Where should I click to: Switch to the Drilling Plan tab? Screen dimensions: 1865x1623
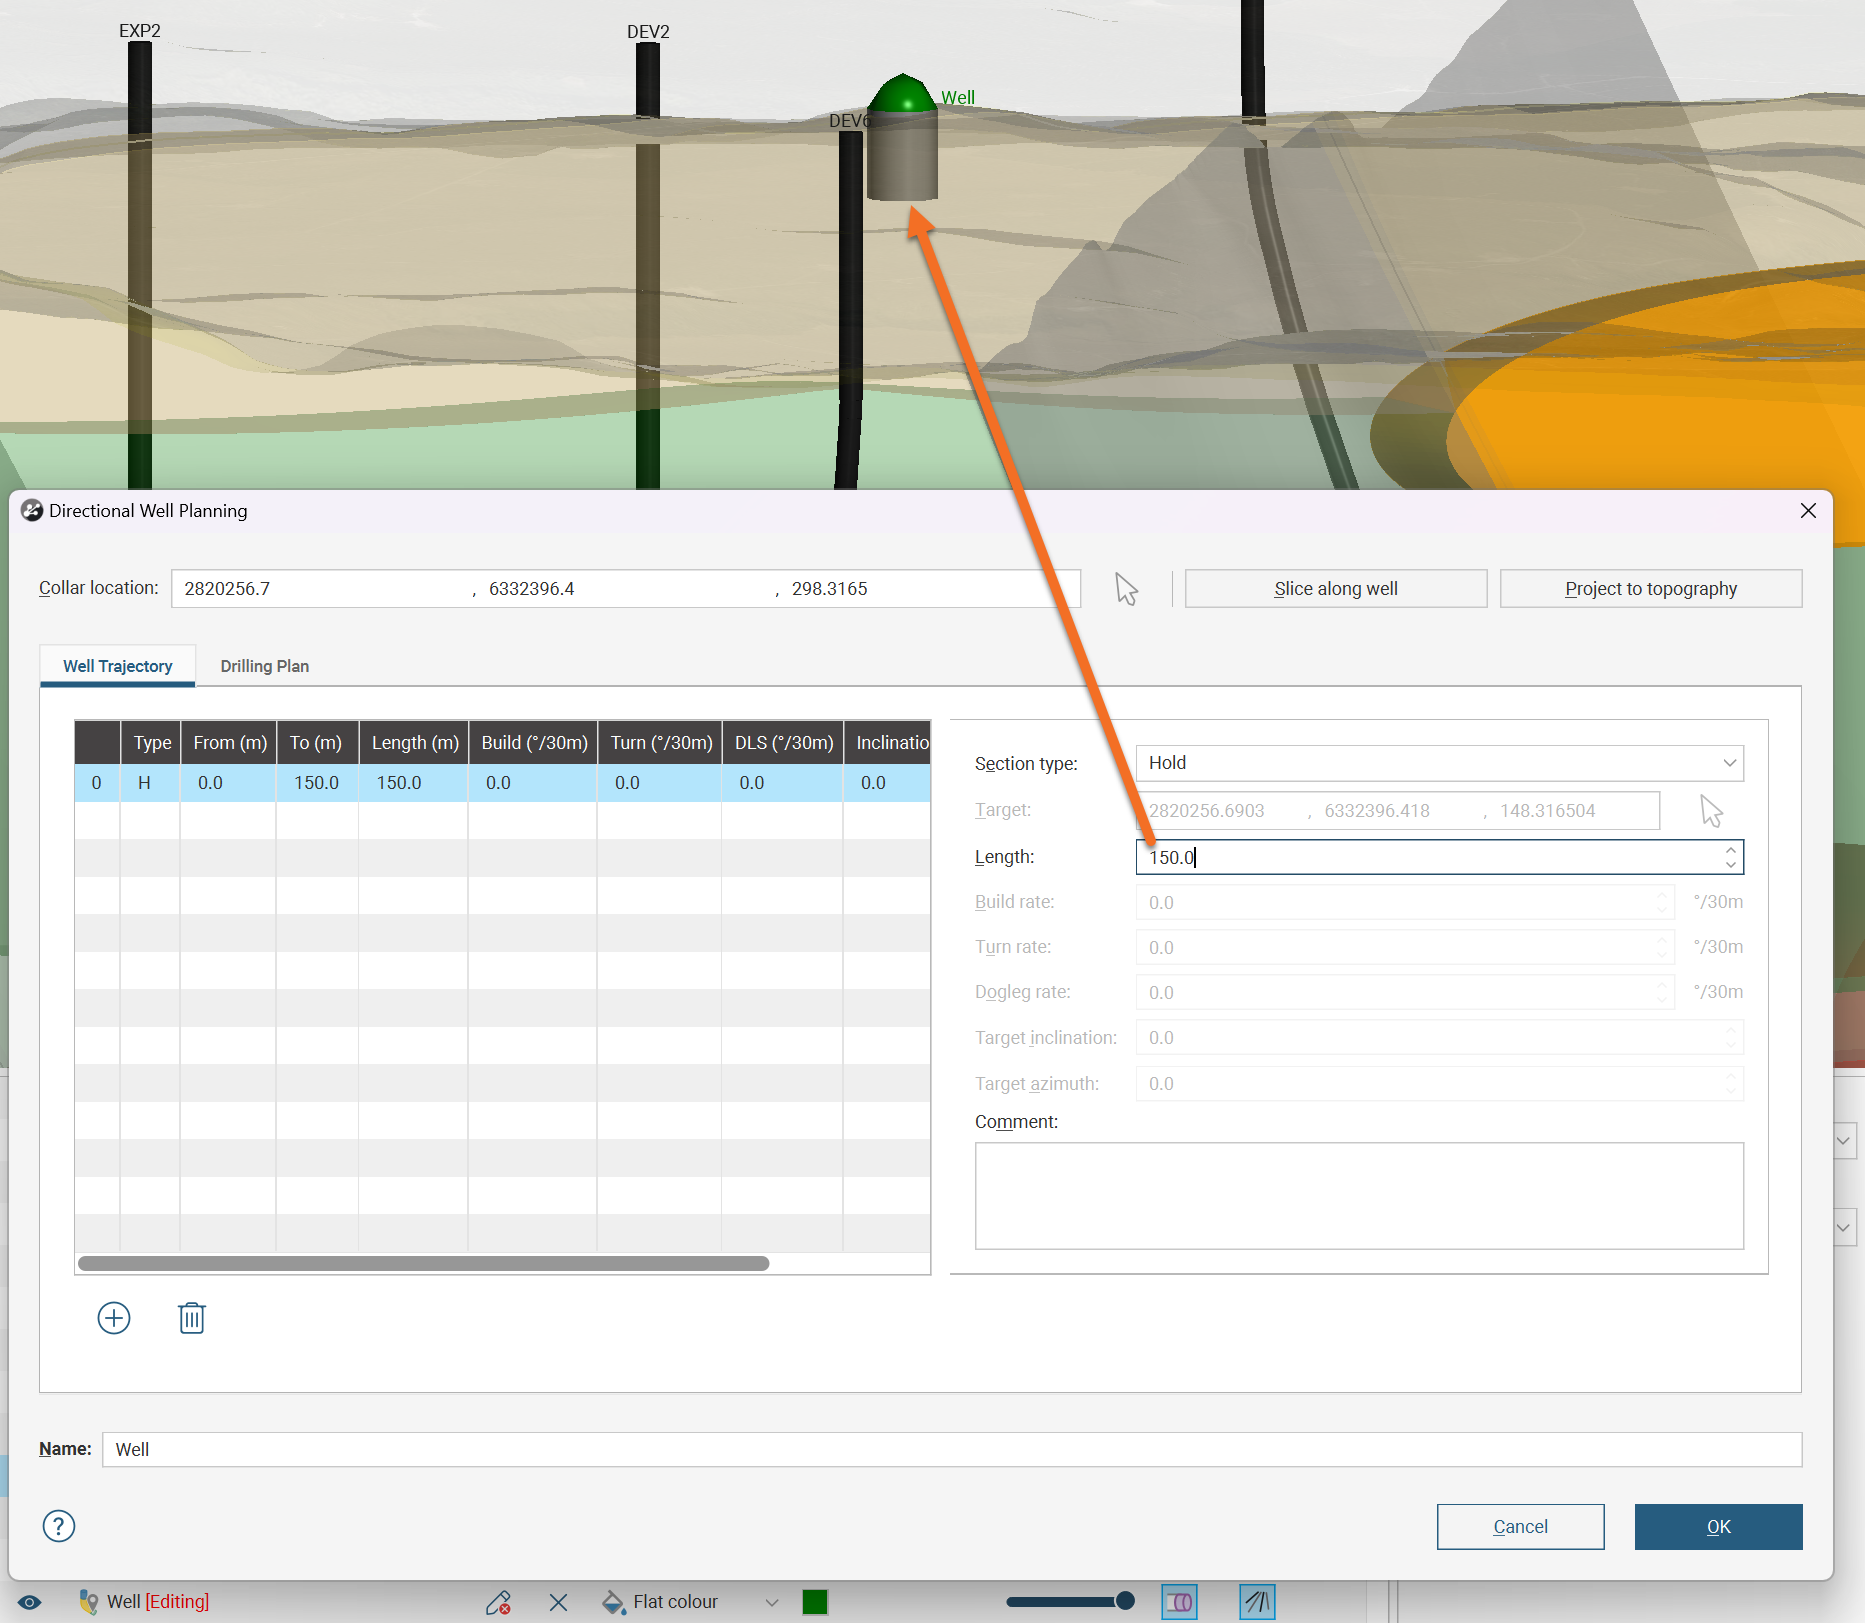(264, 666)
